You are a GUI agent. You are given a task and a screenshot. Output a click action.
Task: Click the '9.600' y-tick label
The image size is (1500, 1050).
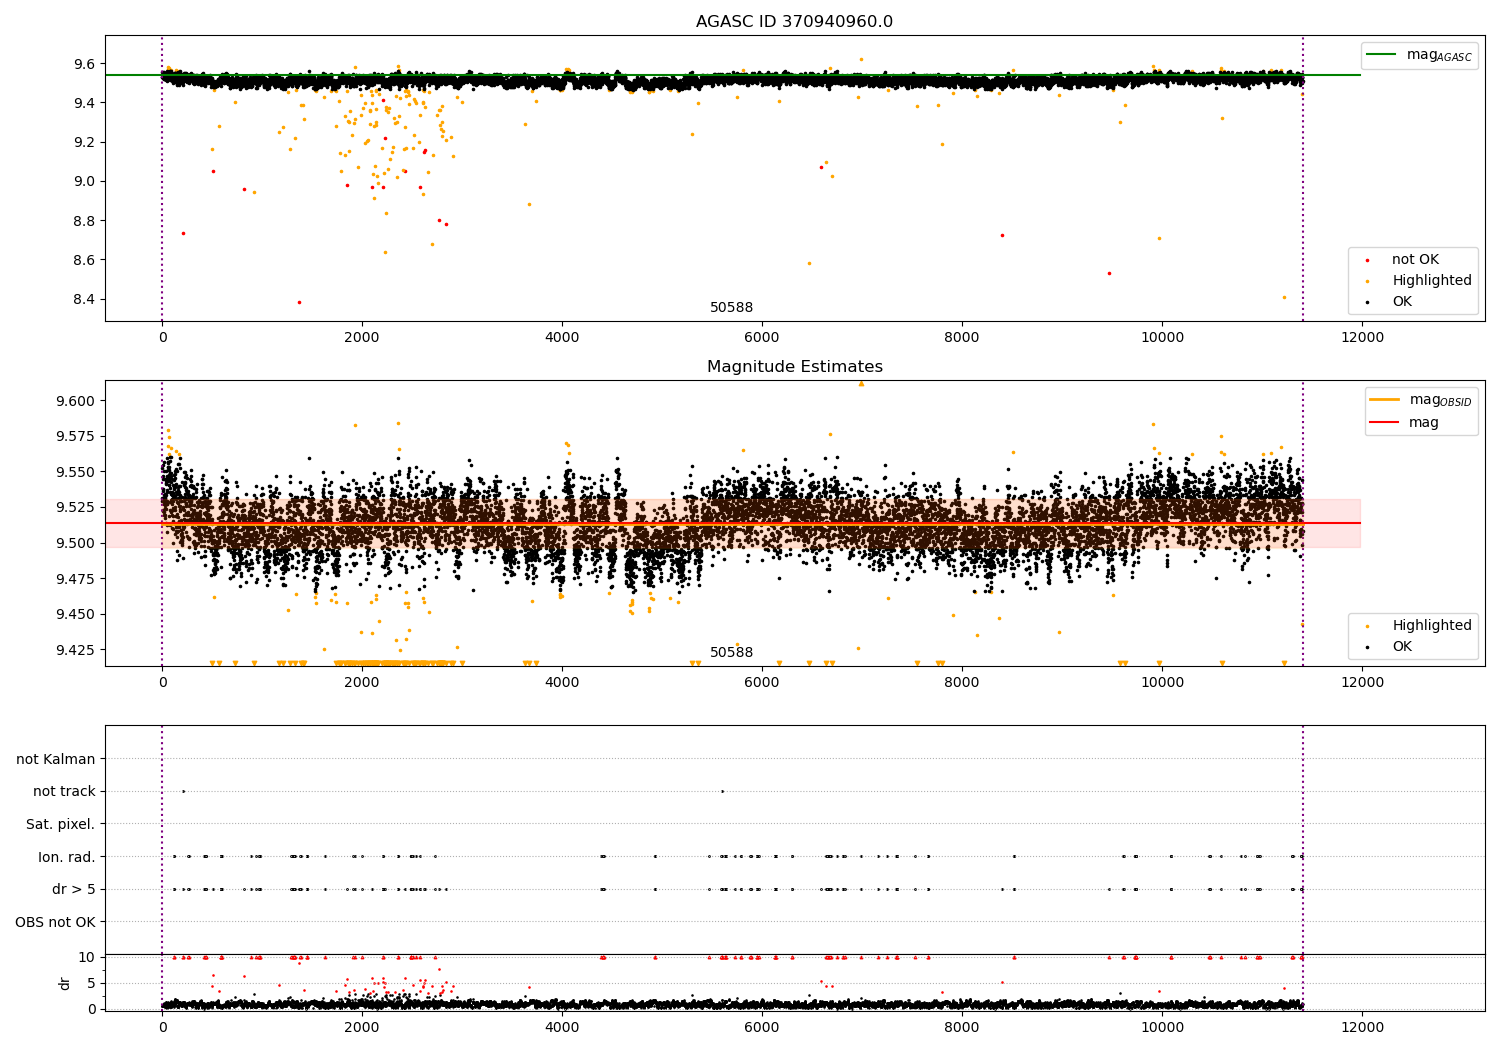point(76,401)
